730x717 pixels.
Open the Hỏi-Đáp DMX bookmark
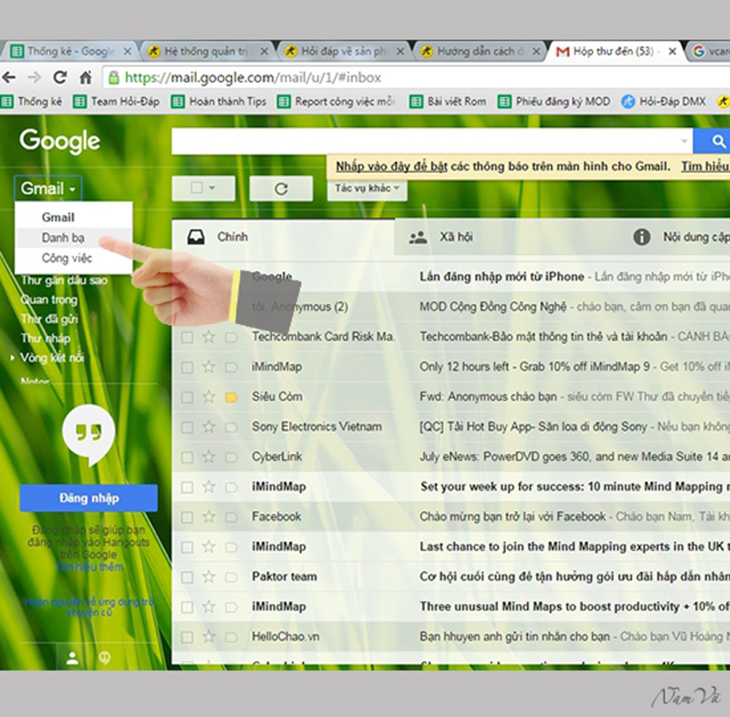pos(663,101)
